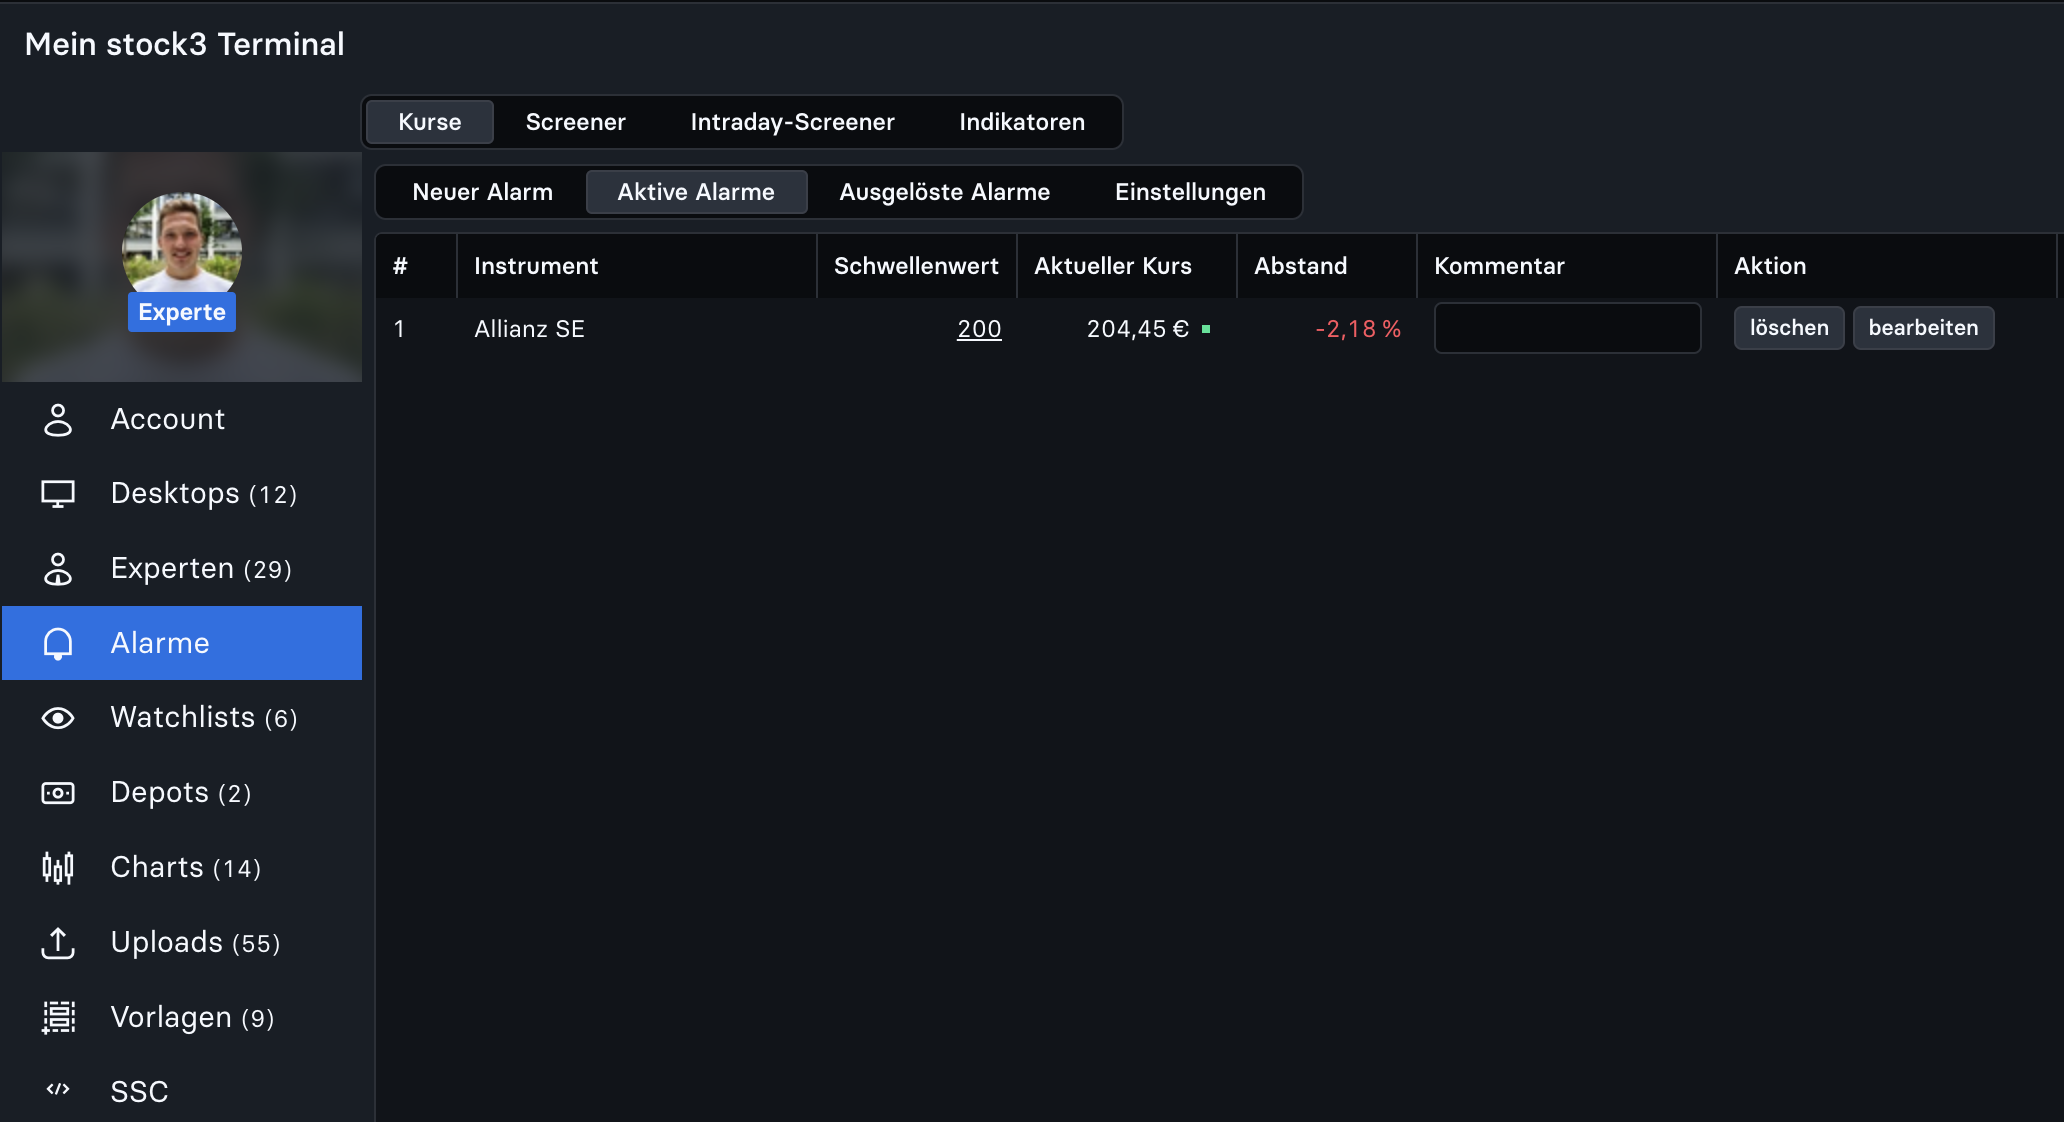2064x1122 pixels.
Task: Click the Experte badge
Action: (182, 312)
